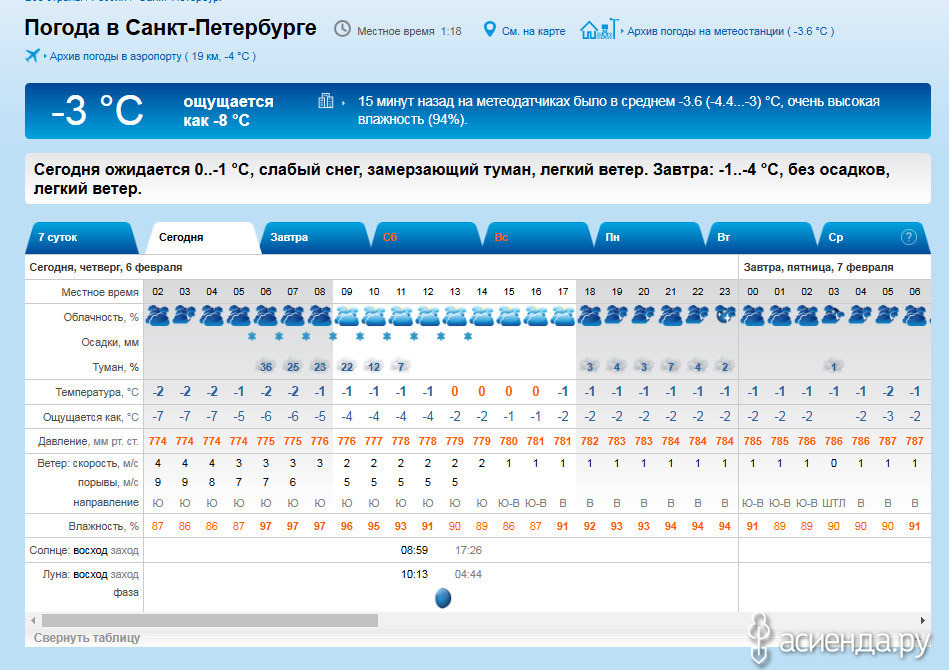
Task: Click the clock icon beside Местное время
Action: tap(342, 29)
